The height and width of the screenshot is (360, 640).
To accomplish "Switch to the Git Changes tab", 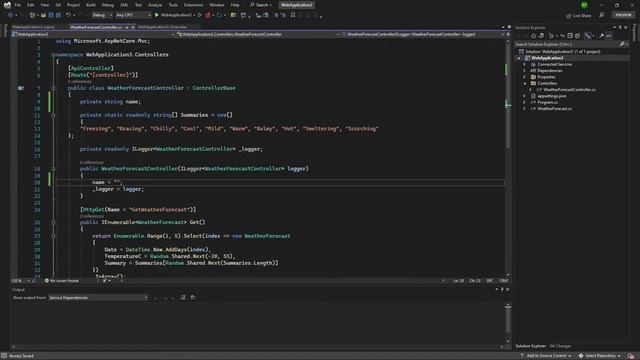I will click(560, 346).
